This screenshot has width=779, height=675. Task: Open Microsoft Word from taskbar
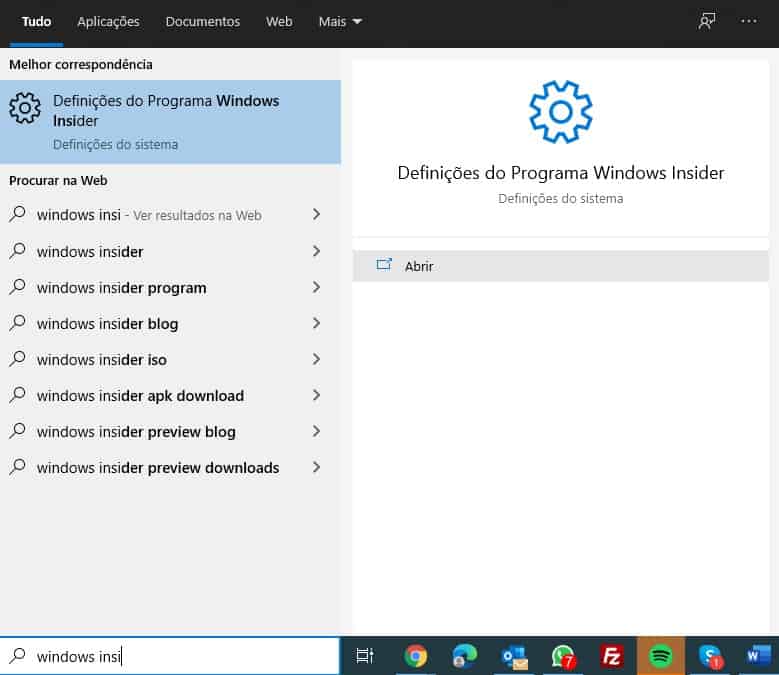pyautogui.click(x=759, y=656)
